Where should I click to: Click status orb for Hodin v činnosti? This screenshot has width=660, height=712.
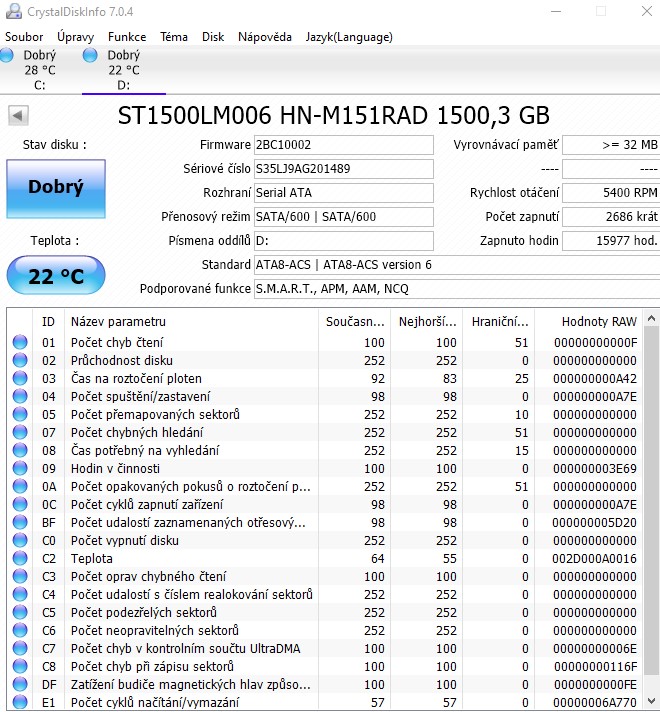click(20, 469)
